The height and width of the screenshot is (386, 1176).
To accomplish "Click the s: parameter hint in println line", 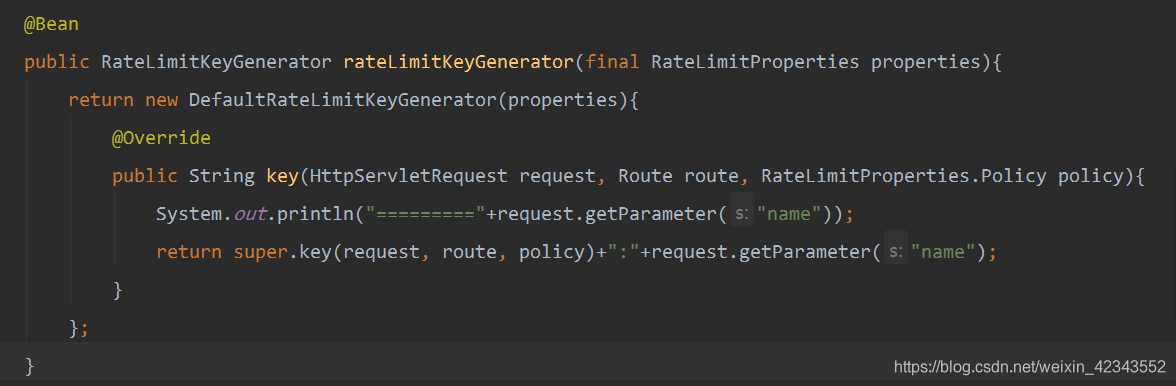I will pyautogui.click(x=741, y=214).
